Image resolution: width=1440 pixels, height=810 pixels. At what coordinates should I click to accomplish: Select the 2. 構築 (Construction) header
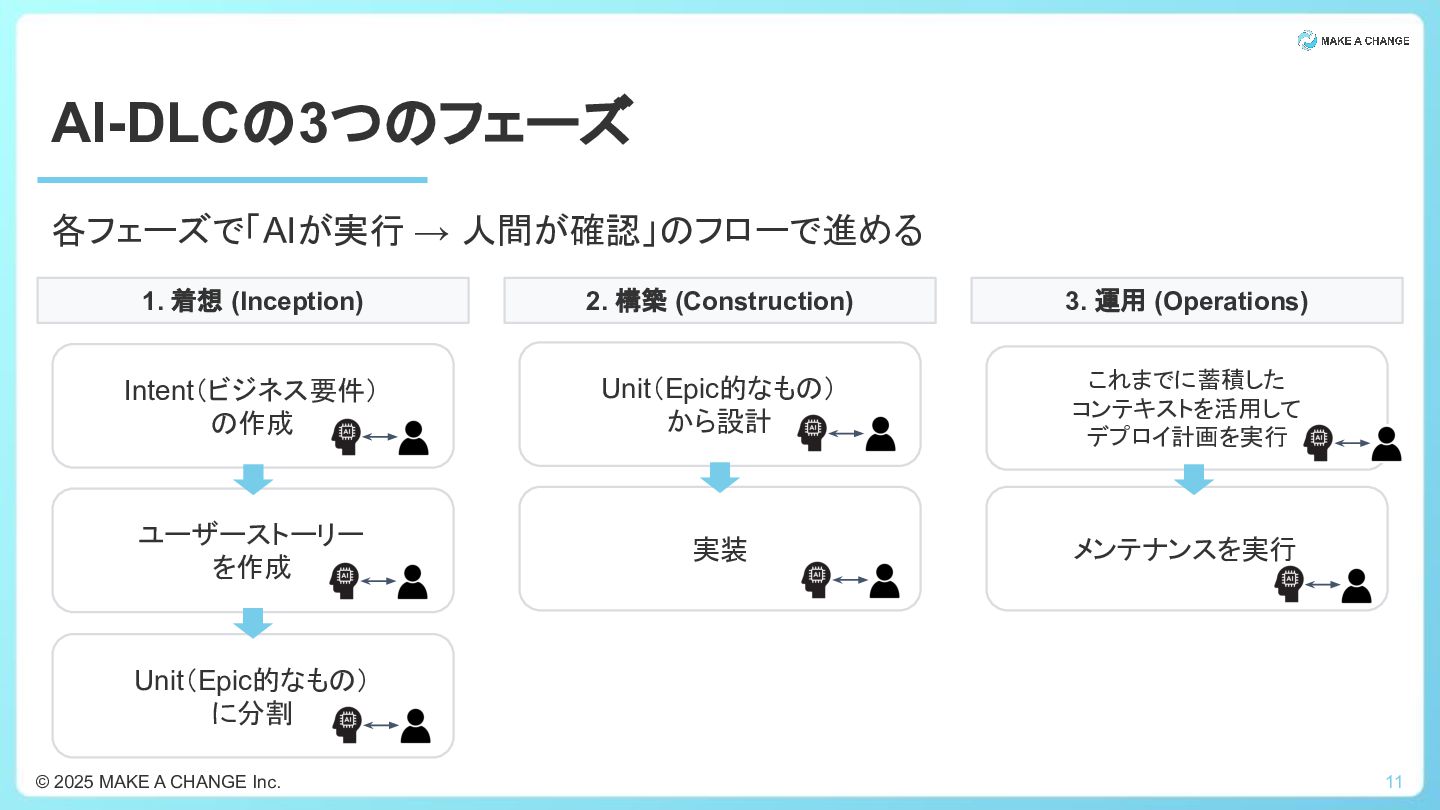(x=719, y=301)
